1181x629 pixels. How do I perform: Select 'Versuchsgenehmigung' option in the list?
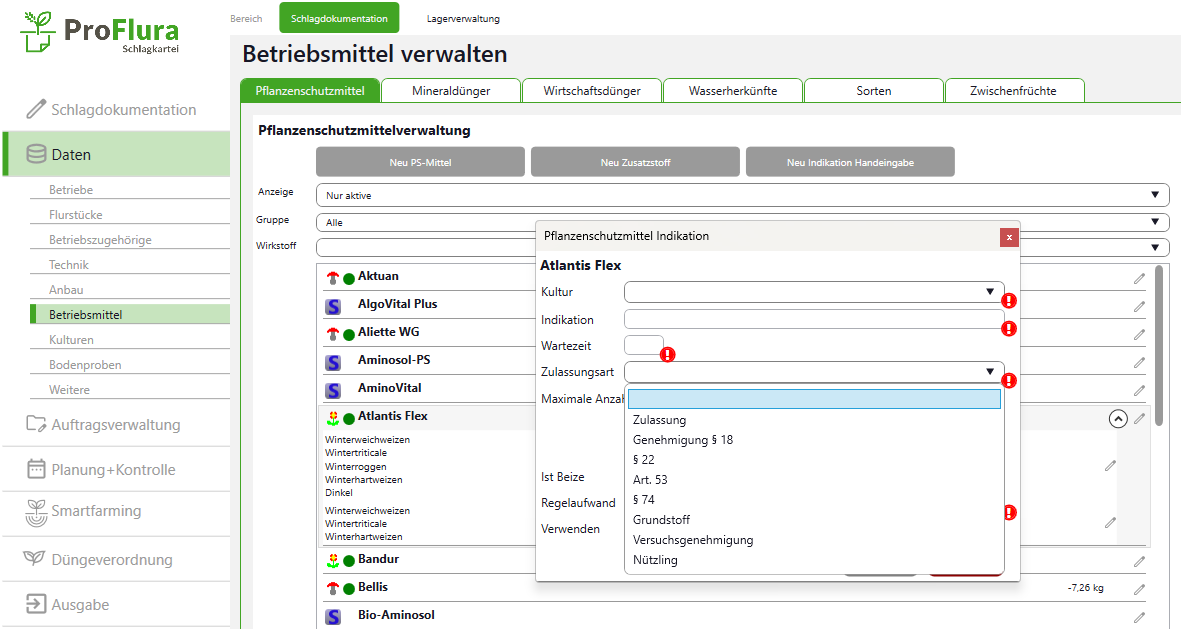tap(693, 540)
